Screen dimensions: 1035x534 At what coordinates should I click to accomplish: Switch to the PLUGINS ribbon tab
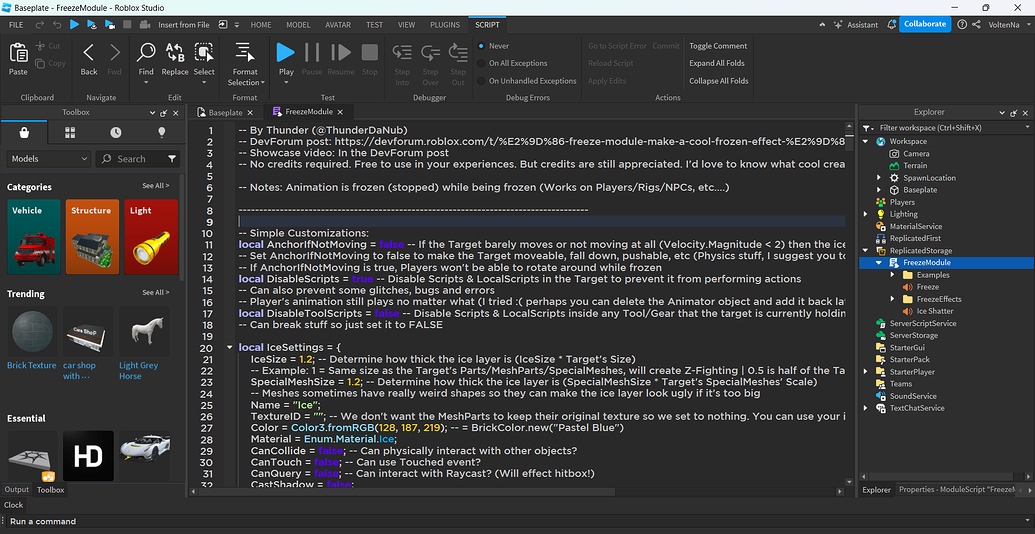pyautogui.click(x=445, y=24)
